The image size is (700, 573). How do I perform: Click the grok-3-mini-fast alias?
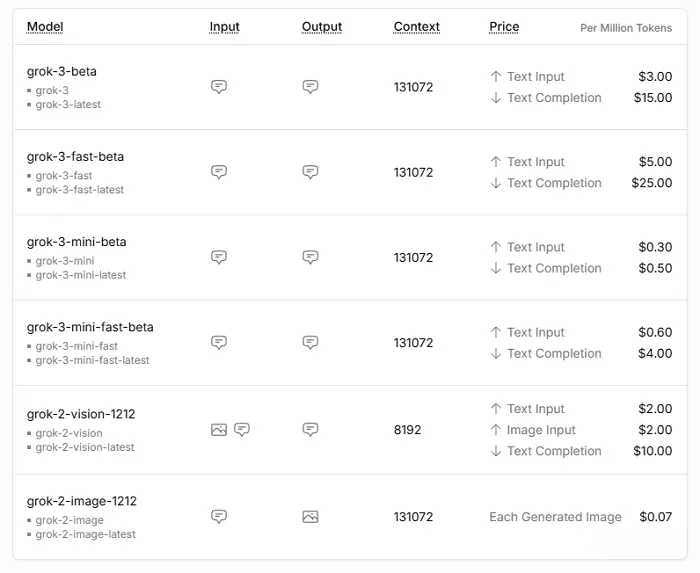coord(76,346)
